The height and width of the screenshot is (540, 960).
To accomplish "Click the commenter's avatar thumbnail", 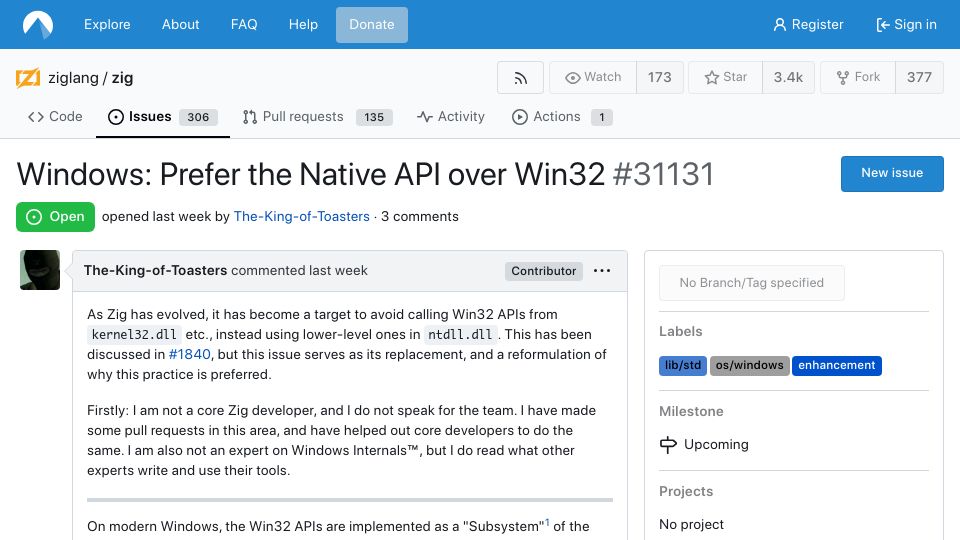I will tap(40, 270).
